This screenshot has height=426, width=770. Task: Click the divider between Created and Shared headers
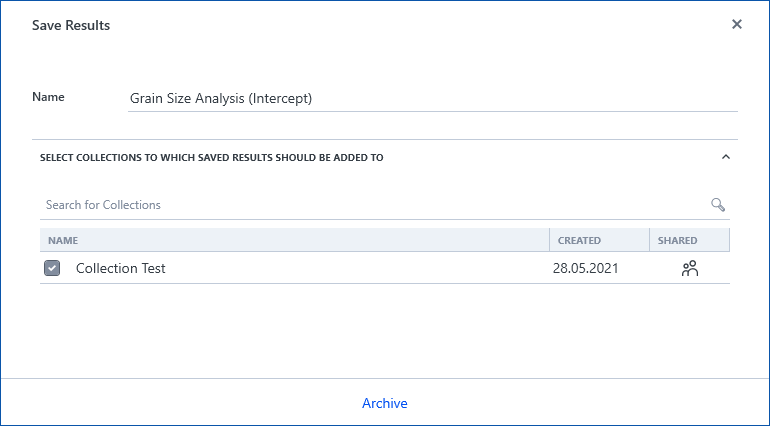click(649, 241)
